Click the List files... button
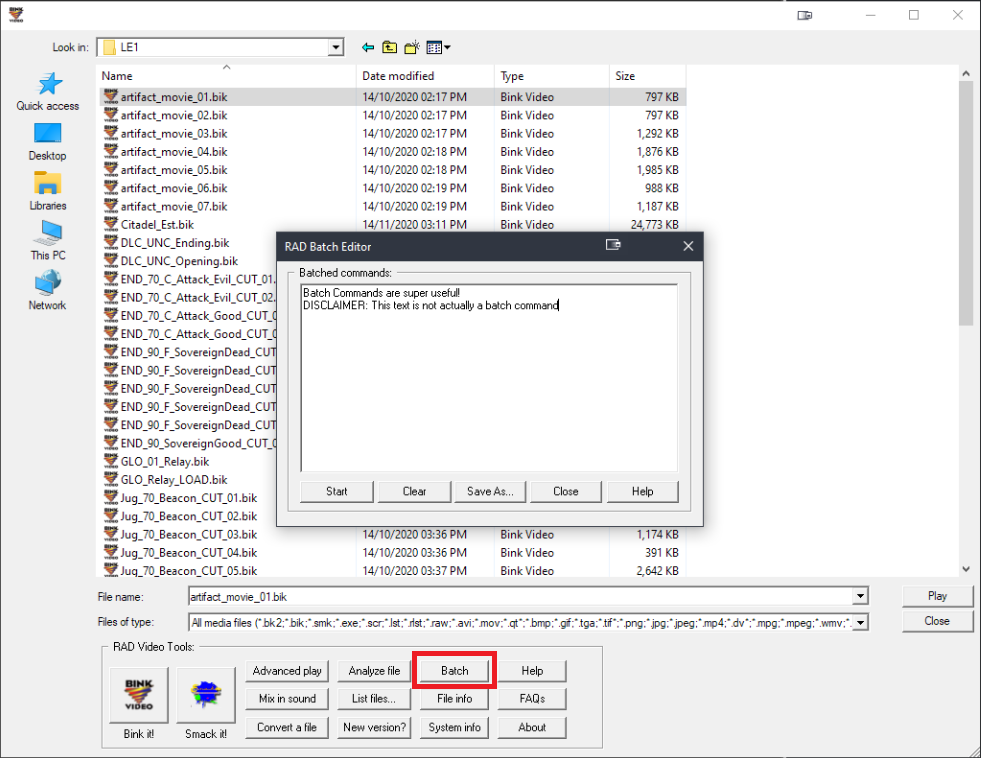981x758 pixels. pyautogui.click(x=374, y=699)
